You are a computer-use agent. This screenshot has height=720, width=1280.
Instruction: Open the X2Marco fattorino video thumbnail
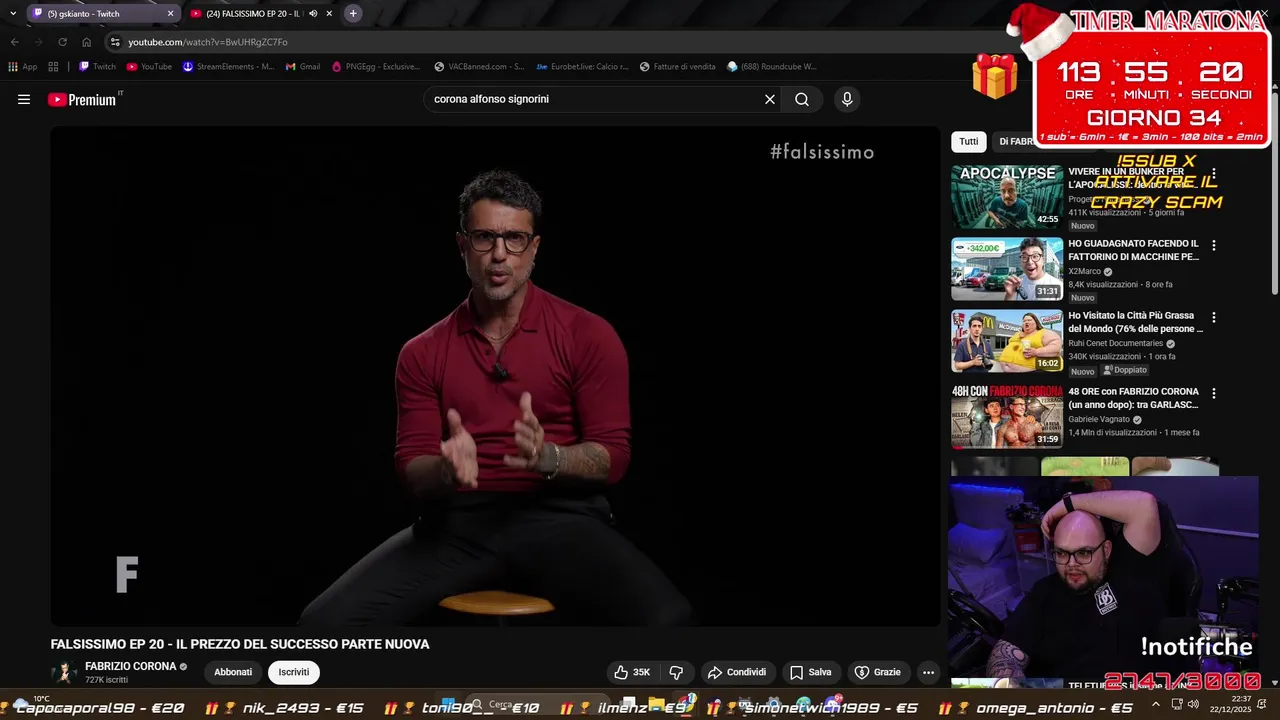click(1007, 269)
